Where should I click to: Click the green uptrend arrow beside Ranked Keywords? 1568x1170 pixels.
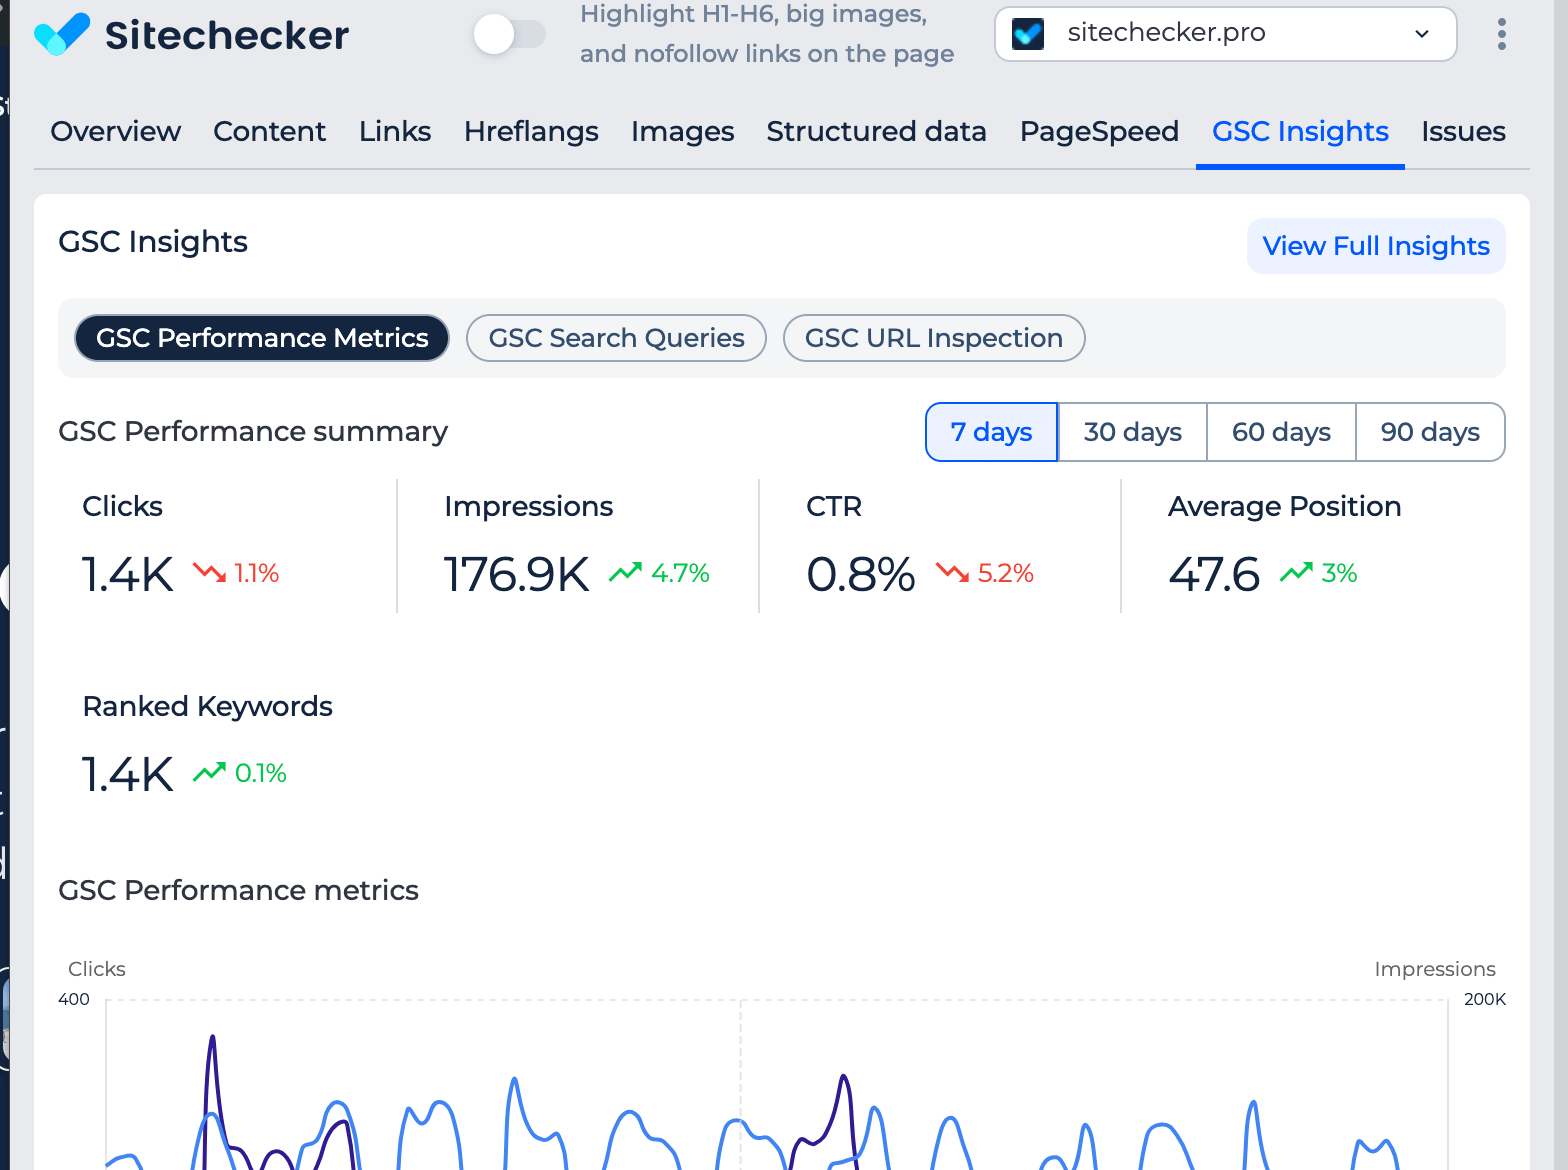coord(209,773)
